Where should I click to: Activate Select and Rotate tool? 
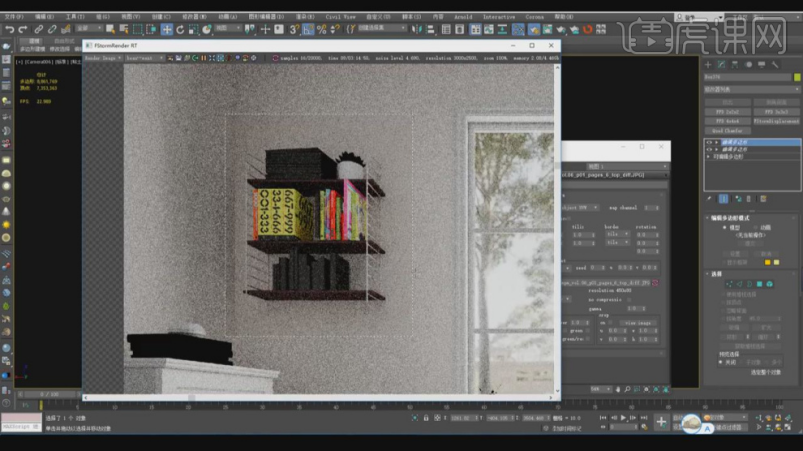(180, 29)
